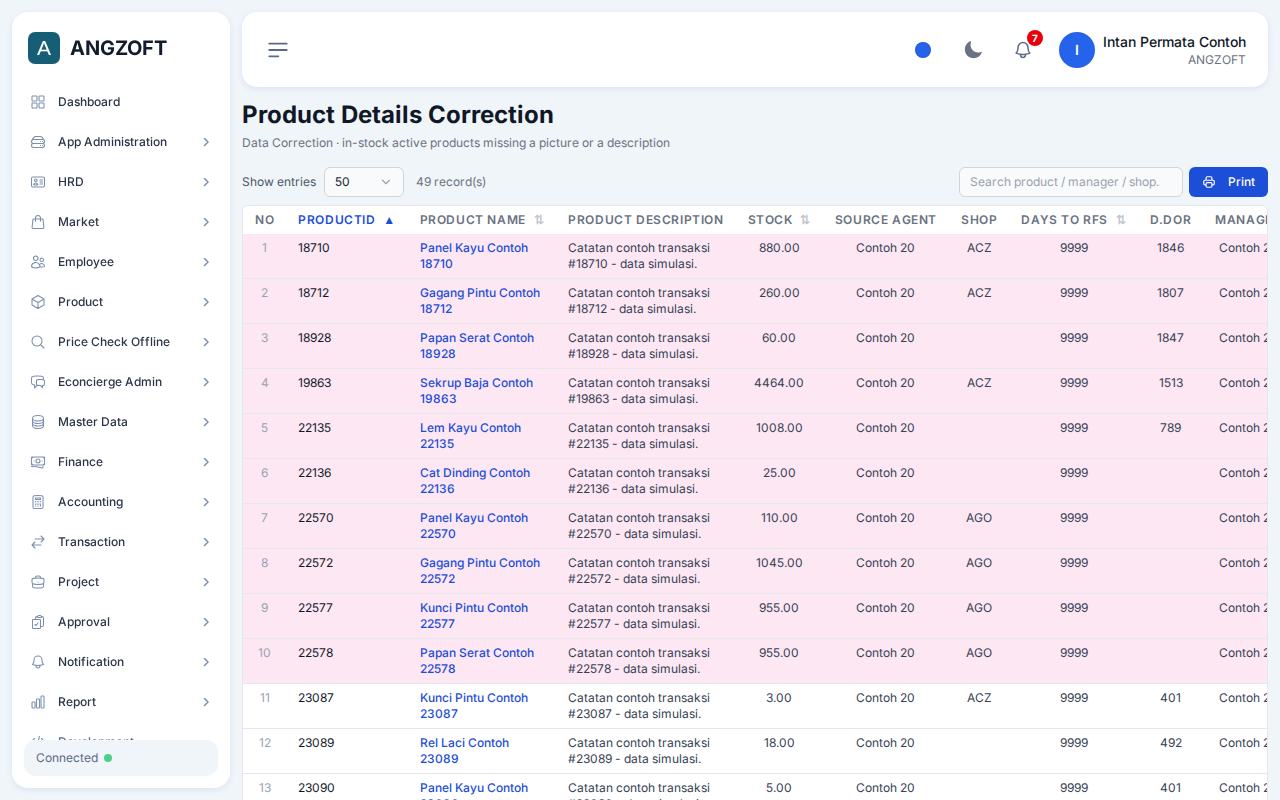Viewport: 1280px width, 800px height.
Task: Click the Product box icon
Action: coord(38,302)
